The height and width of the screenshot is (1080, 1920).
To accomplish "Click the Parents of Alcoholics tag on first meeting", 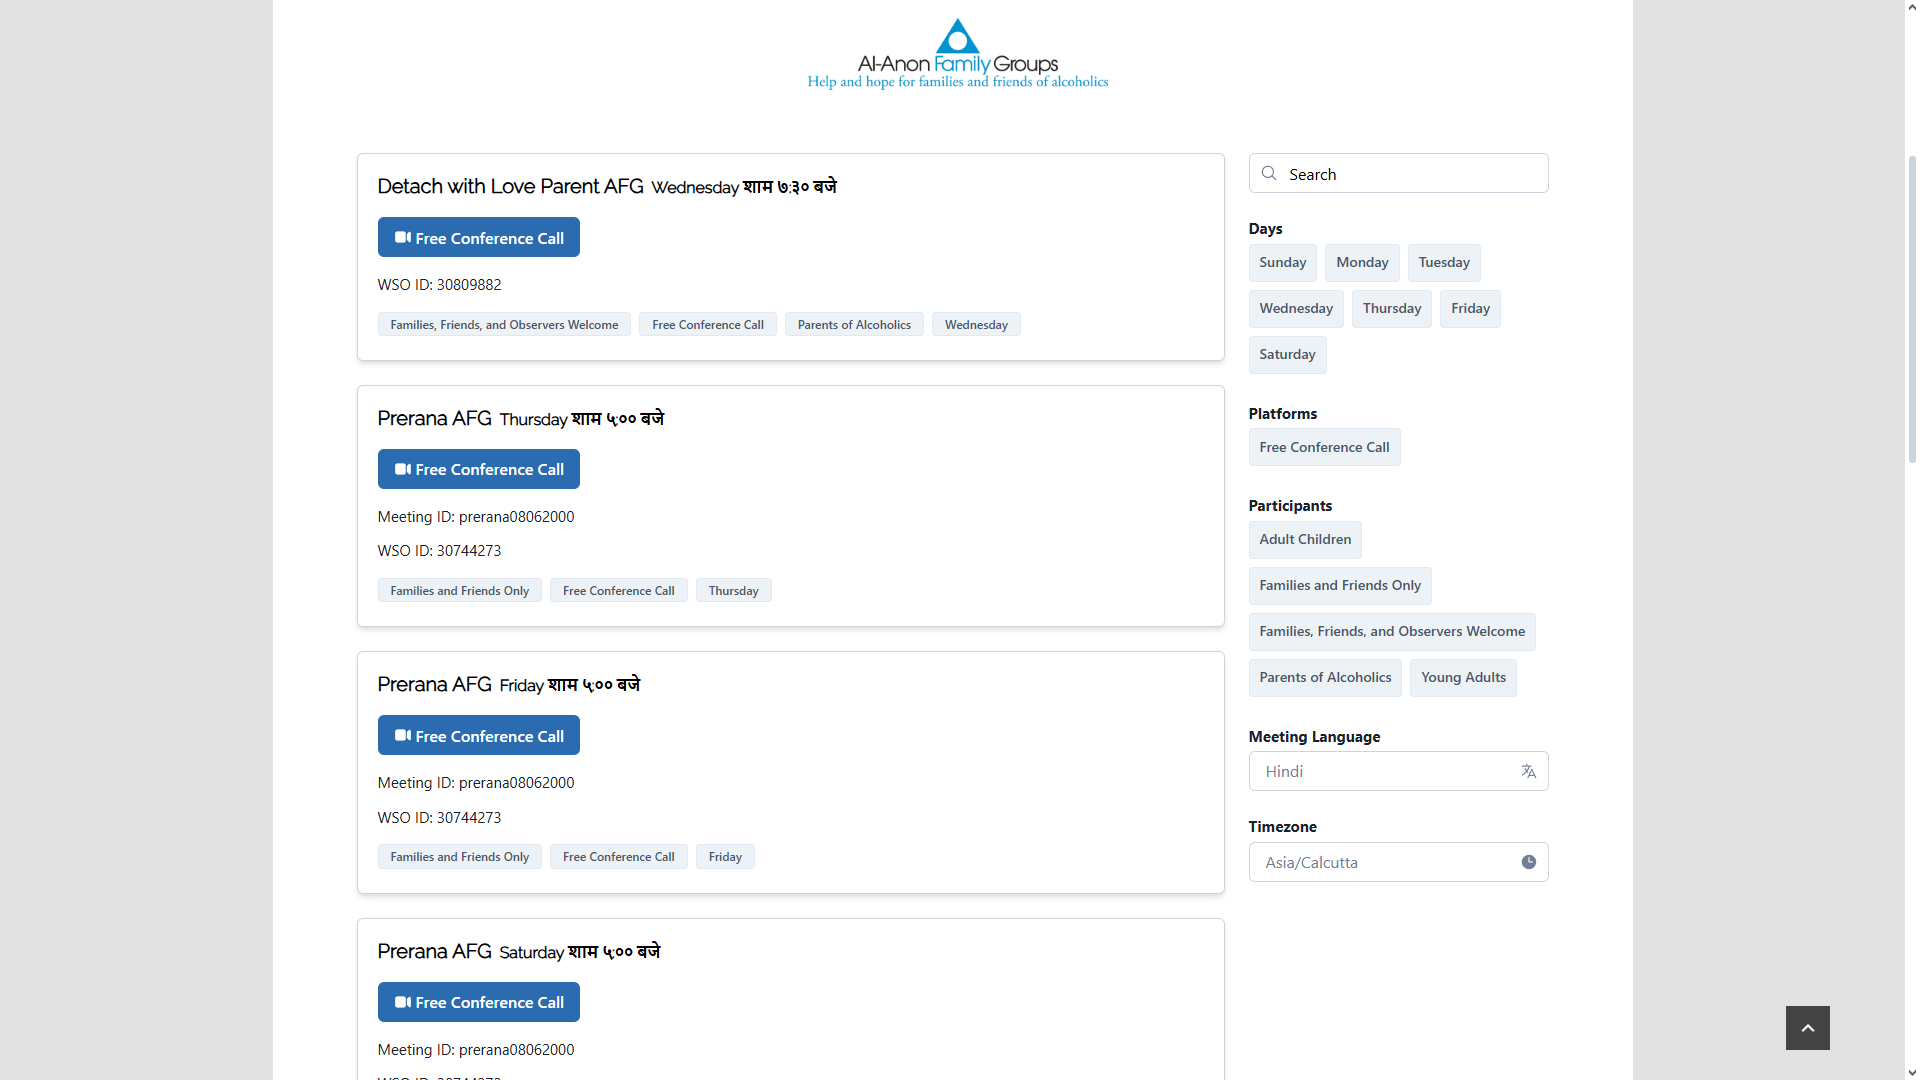I will [x=853, y=325].
